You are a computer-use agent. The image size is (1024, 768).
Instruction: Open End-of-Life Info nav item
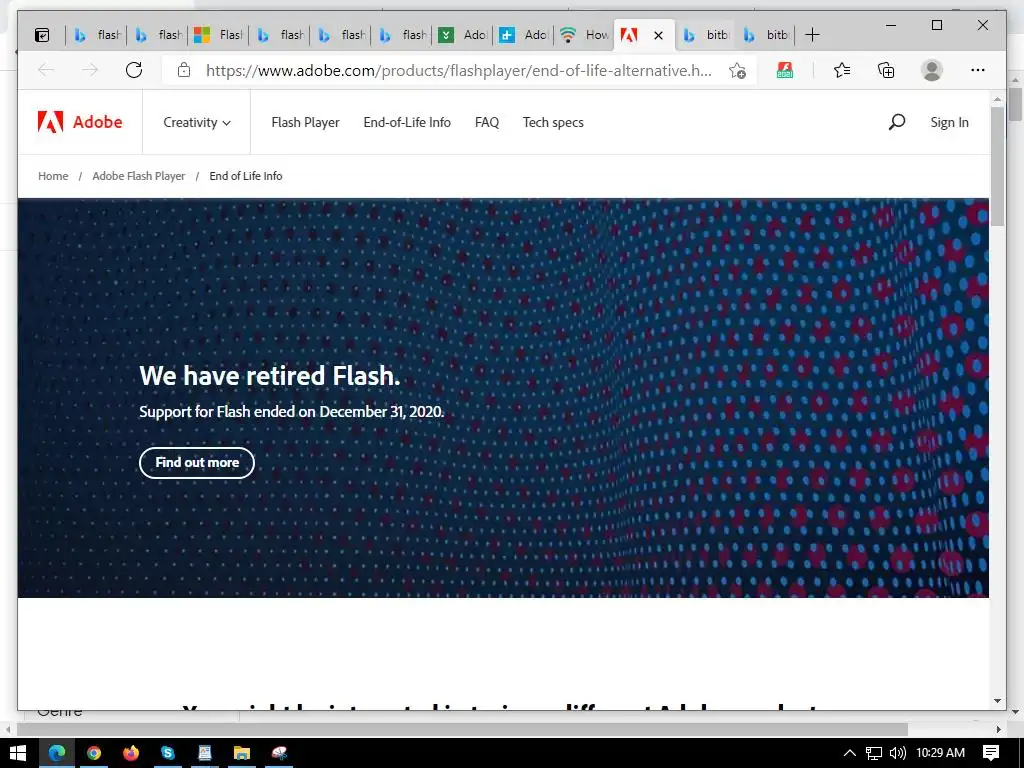[407, 123]
